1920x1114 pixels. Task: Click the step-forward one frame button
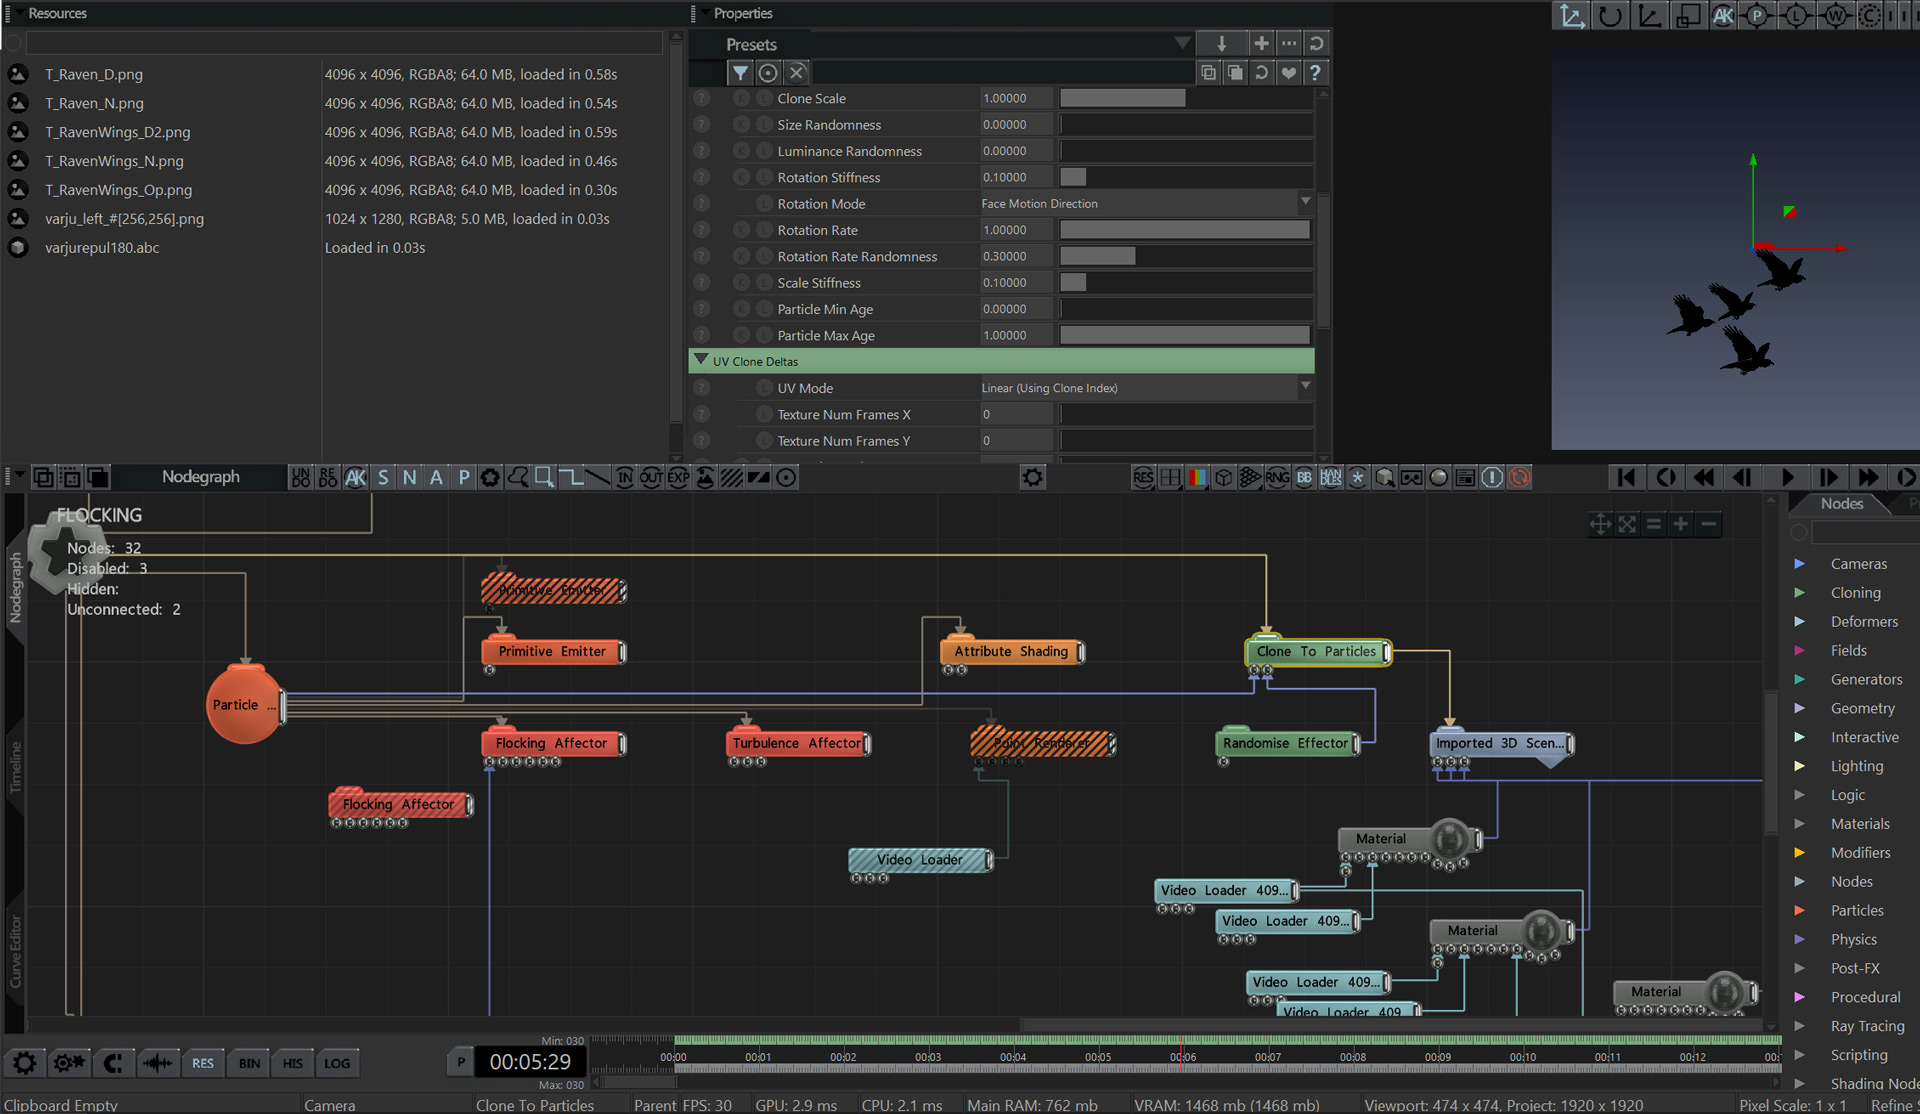[x=1828, y=478]
